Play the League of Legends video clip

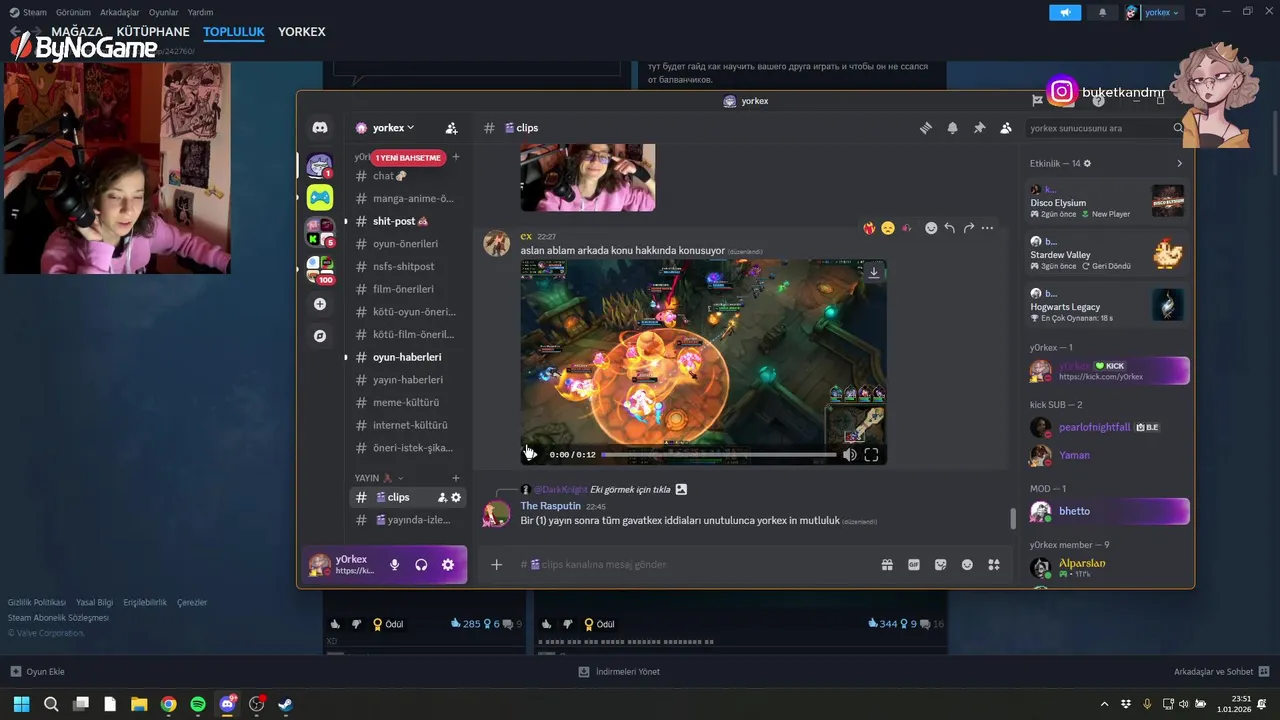click(530, 454)
